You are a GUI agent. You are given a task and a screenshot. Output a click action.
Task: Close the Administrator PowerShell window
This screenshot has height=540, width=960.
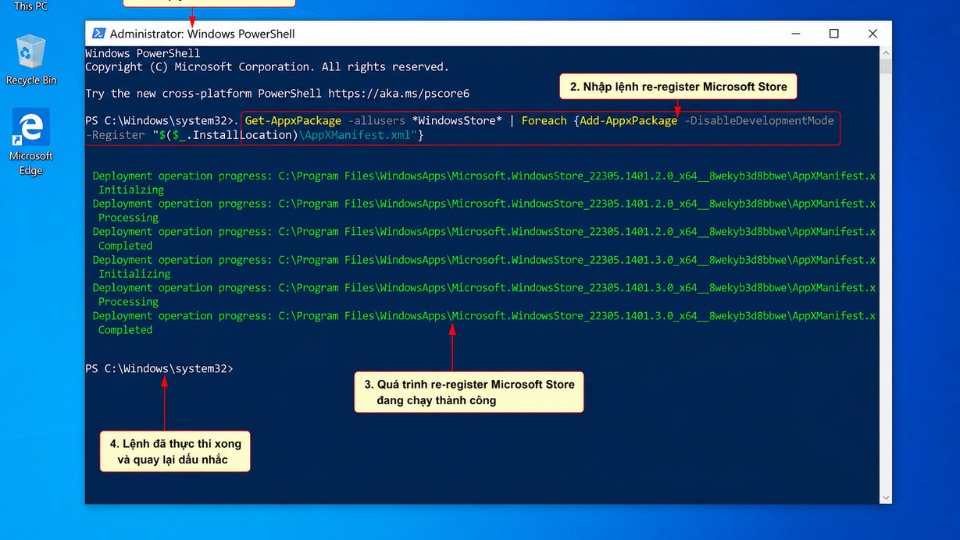872,34
